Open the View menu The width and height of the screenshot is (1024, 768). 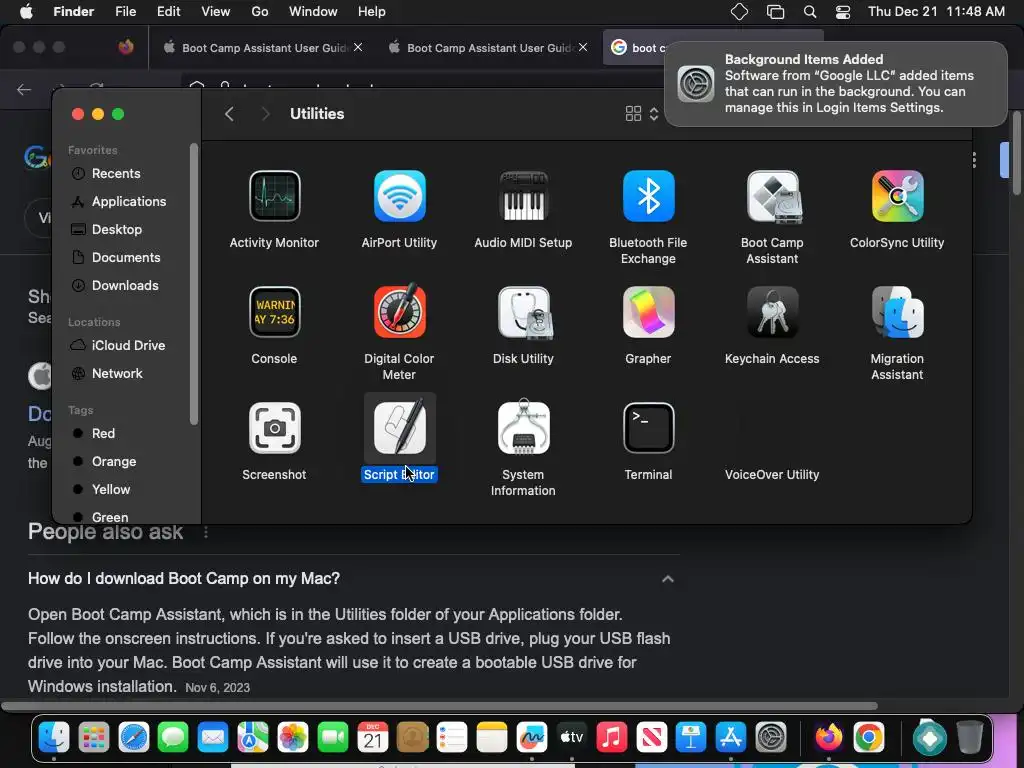point(216,12)
